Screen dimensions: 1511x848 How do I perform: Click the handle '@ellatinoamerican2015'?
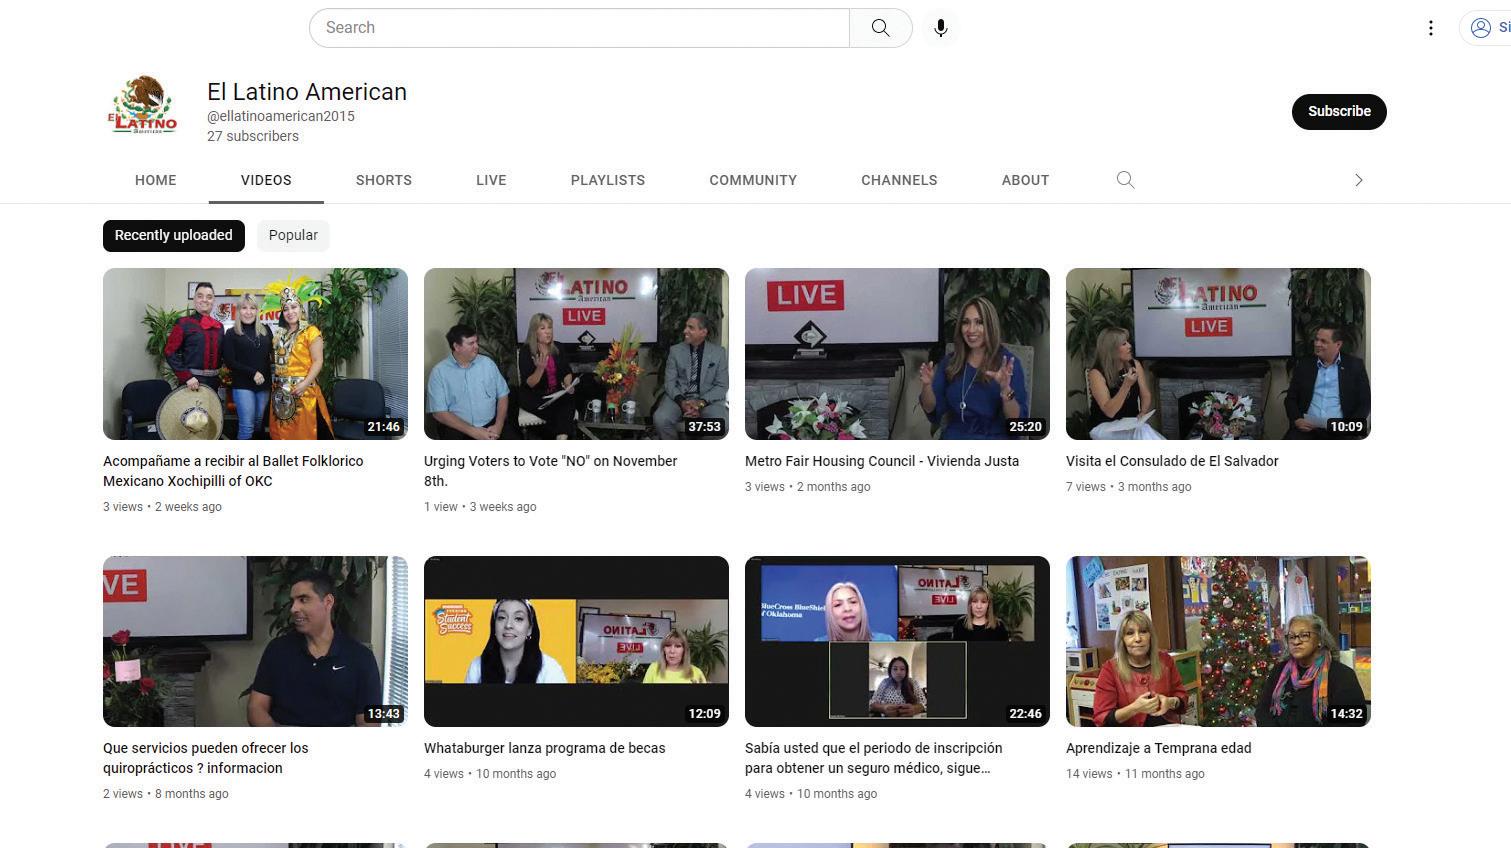point(281,116)
